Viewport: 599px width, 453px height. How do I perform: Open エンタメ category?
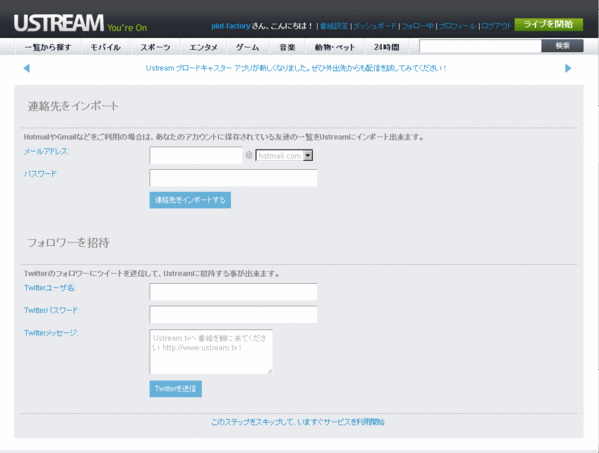point(203,47)
